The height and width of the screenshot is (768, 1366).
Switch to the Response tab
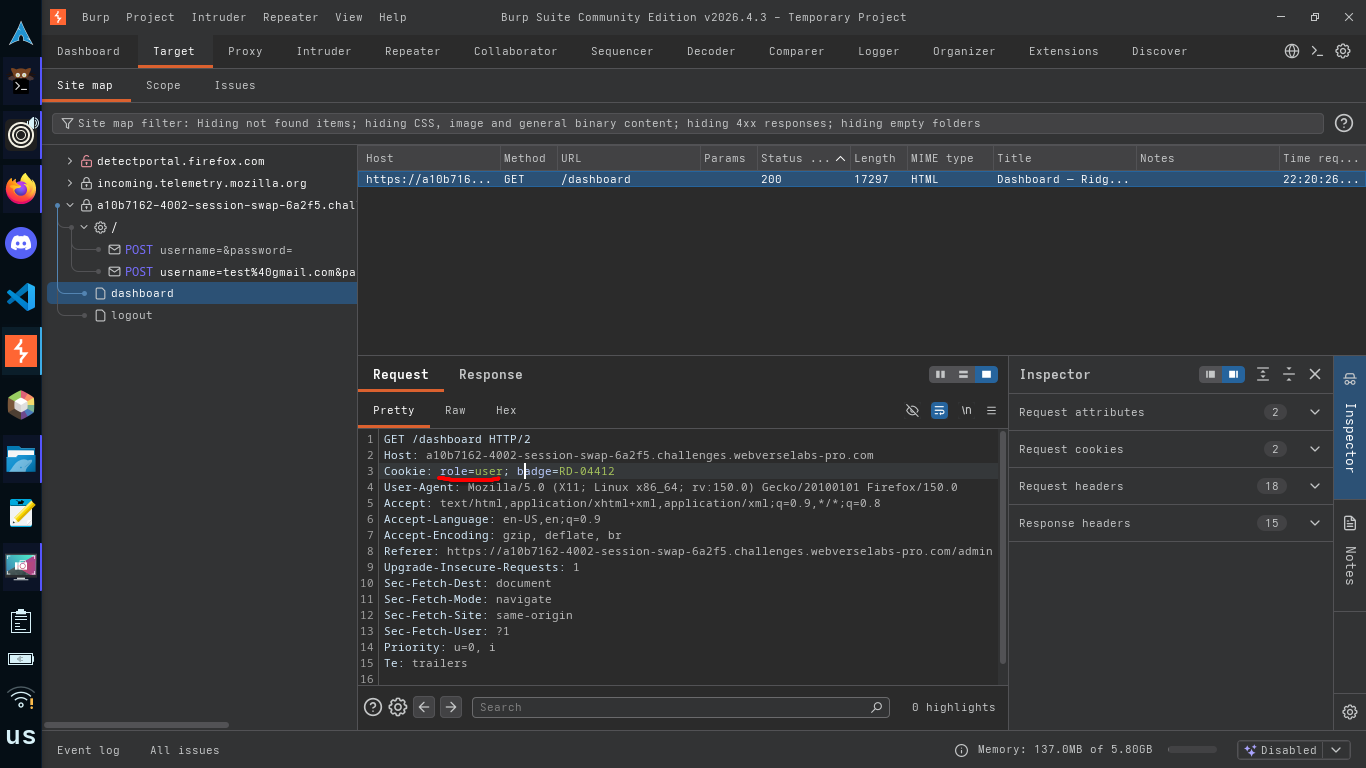[490, 375]
